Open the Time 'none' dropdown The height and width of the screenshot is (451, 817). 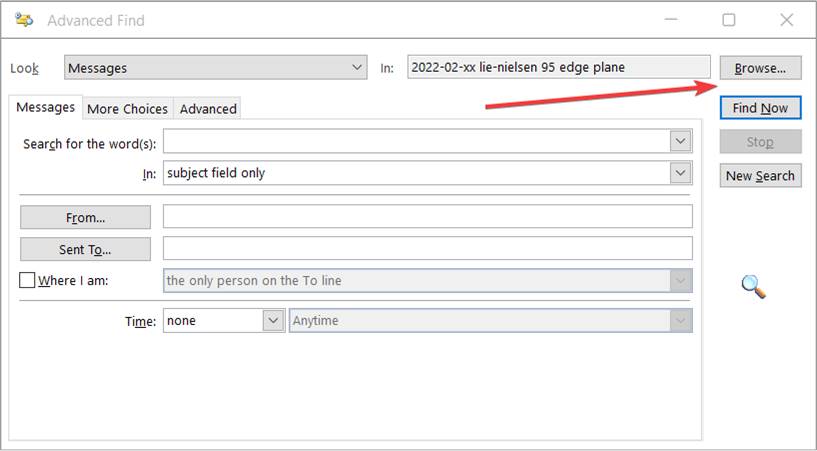[273, 321]
